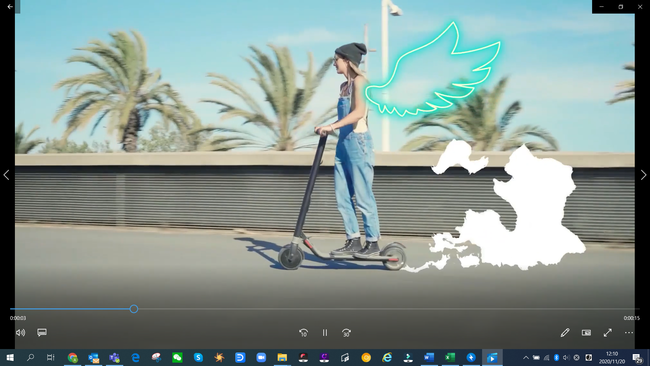
Task: Open the taskbar clock and date
Action: [x=612, y=357]
